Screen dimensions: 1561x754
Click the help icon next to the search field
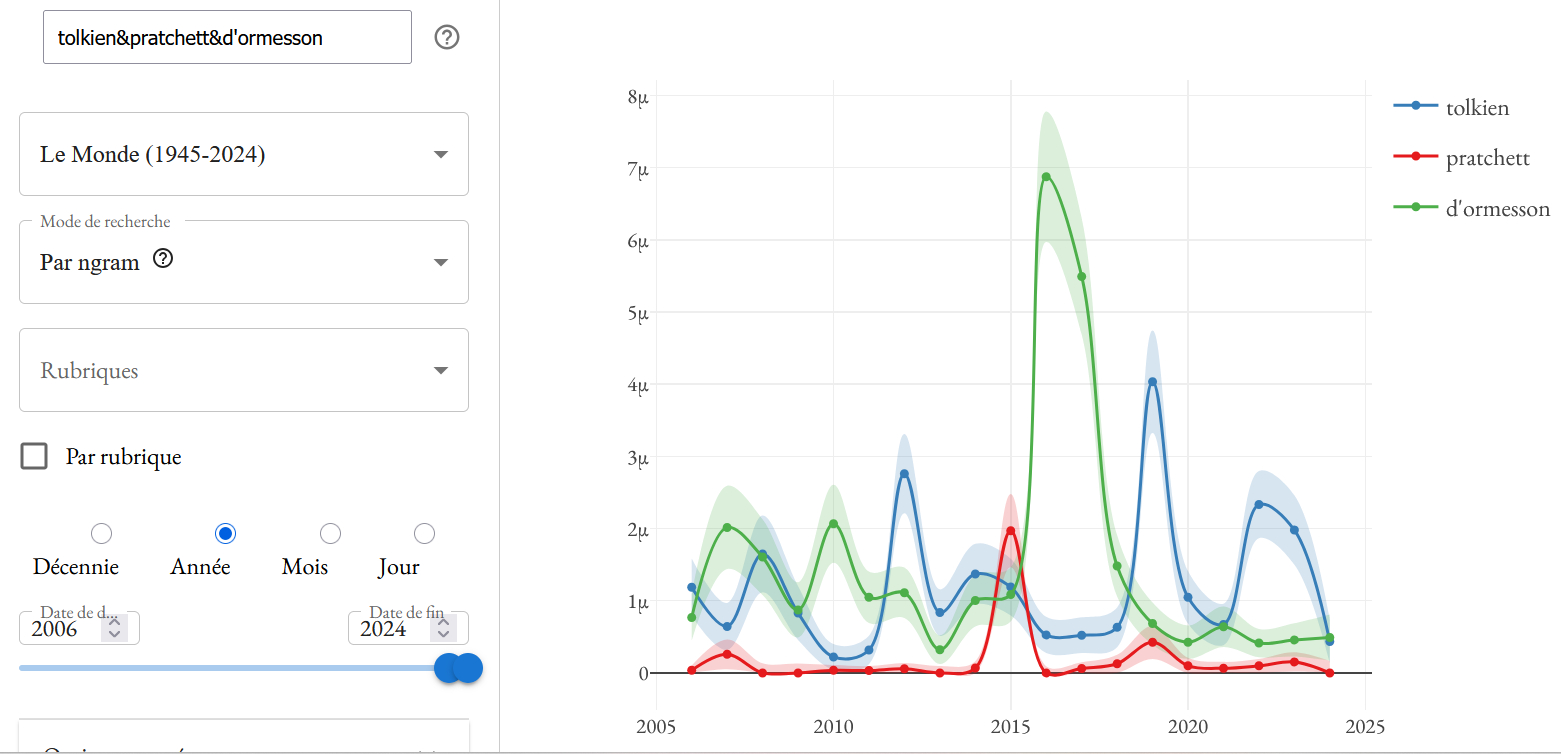pos(447,38)
